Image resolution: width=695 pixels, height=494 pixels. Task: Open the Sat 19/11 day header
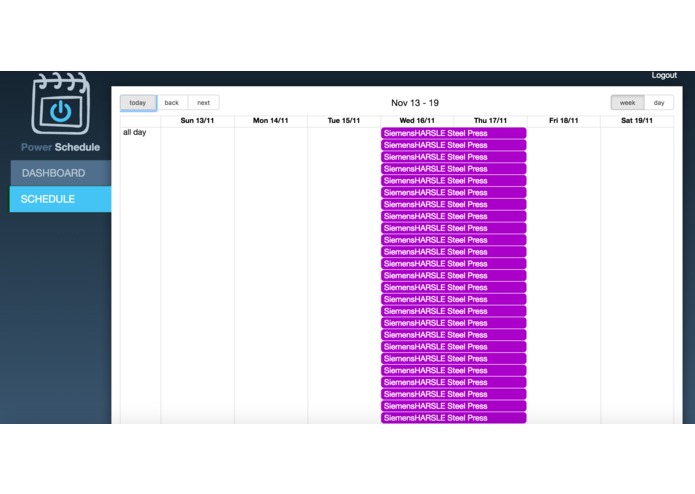pyautogui.click(x=637, y=121)
